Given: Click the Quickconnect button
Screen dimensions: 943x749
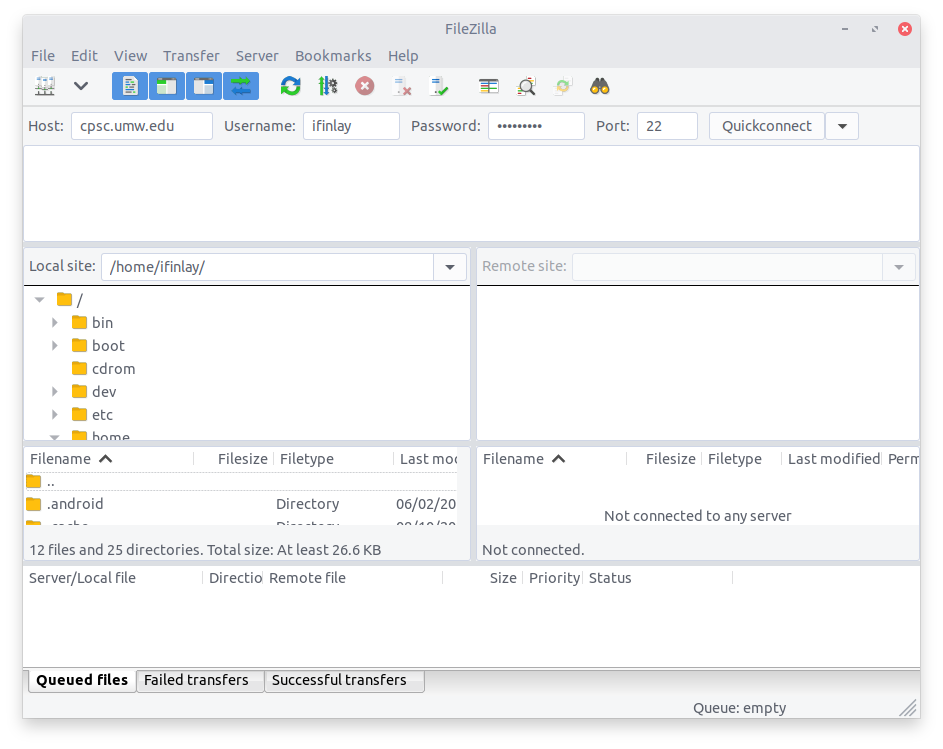Looking at the screenshot, I should (767, 126).
